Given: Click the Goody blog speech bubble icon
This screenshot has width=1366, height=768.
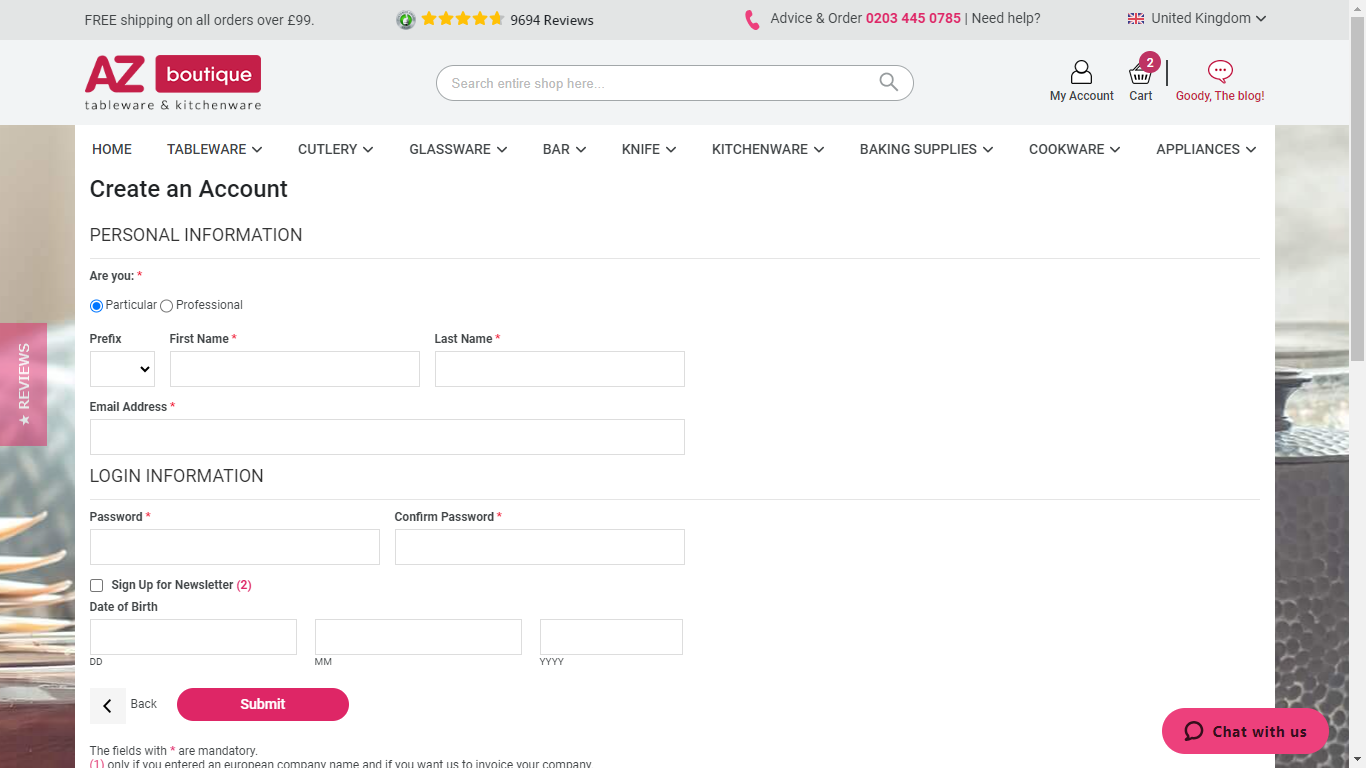Looking at the screenshot, I should tap(1220, 72).
